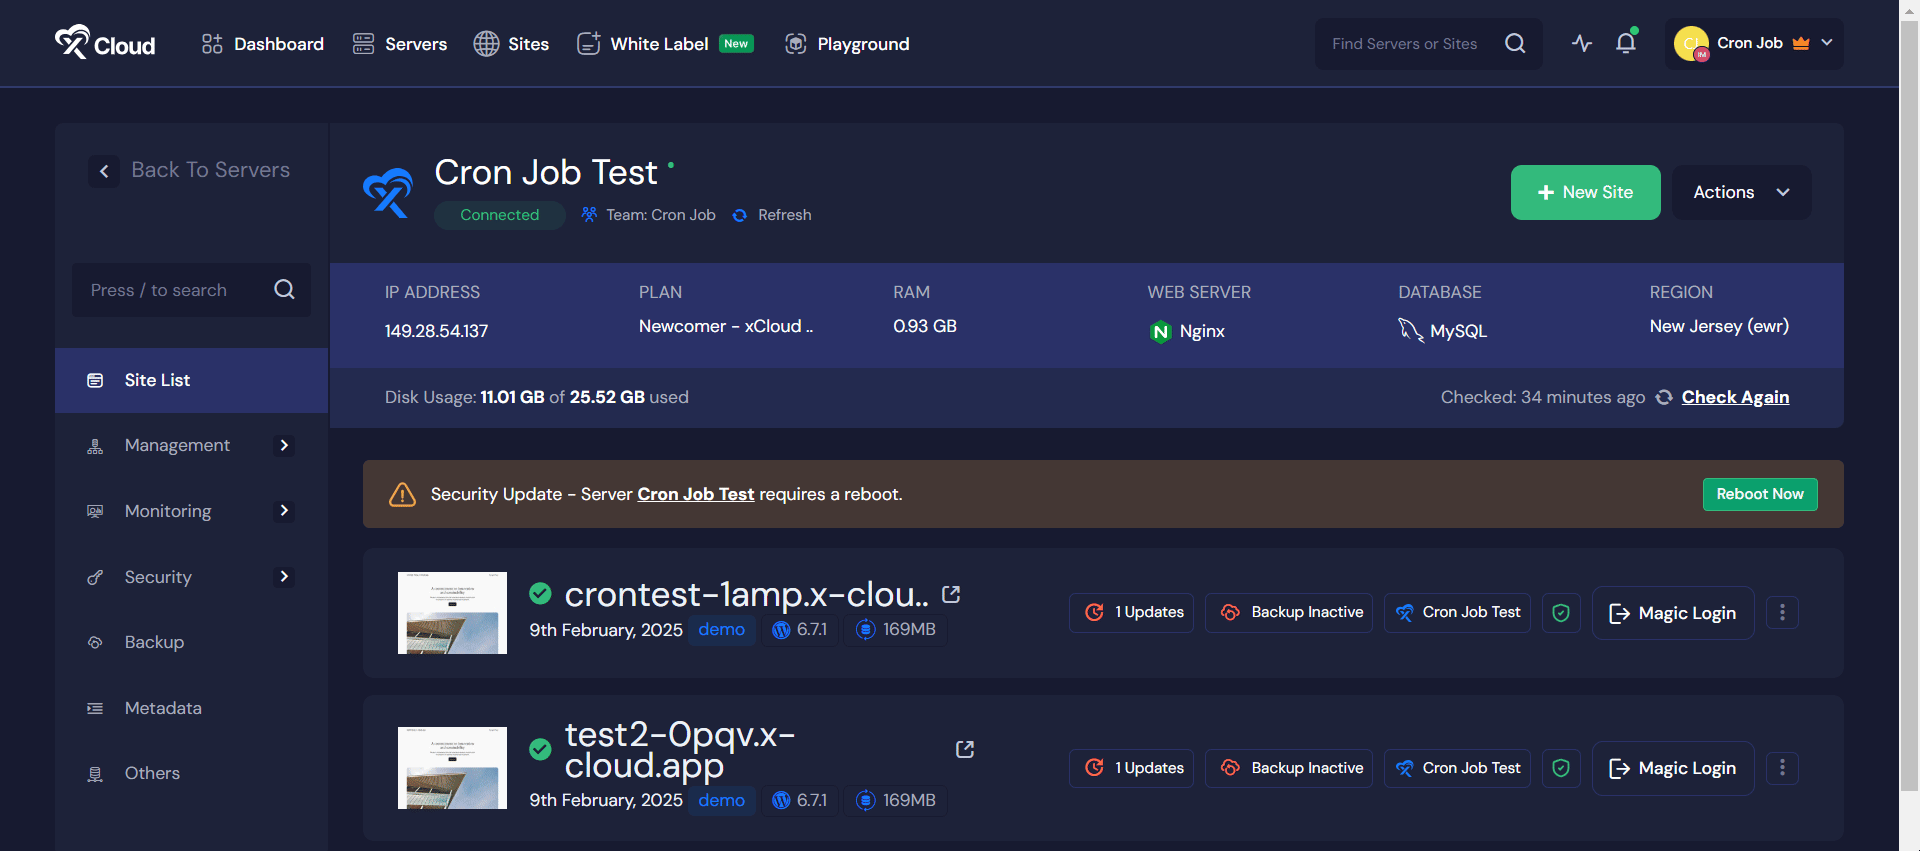Click Check Again for disk usage
Viewport: 1920px width, 851px height.
[1735, 397]
